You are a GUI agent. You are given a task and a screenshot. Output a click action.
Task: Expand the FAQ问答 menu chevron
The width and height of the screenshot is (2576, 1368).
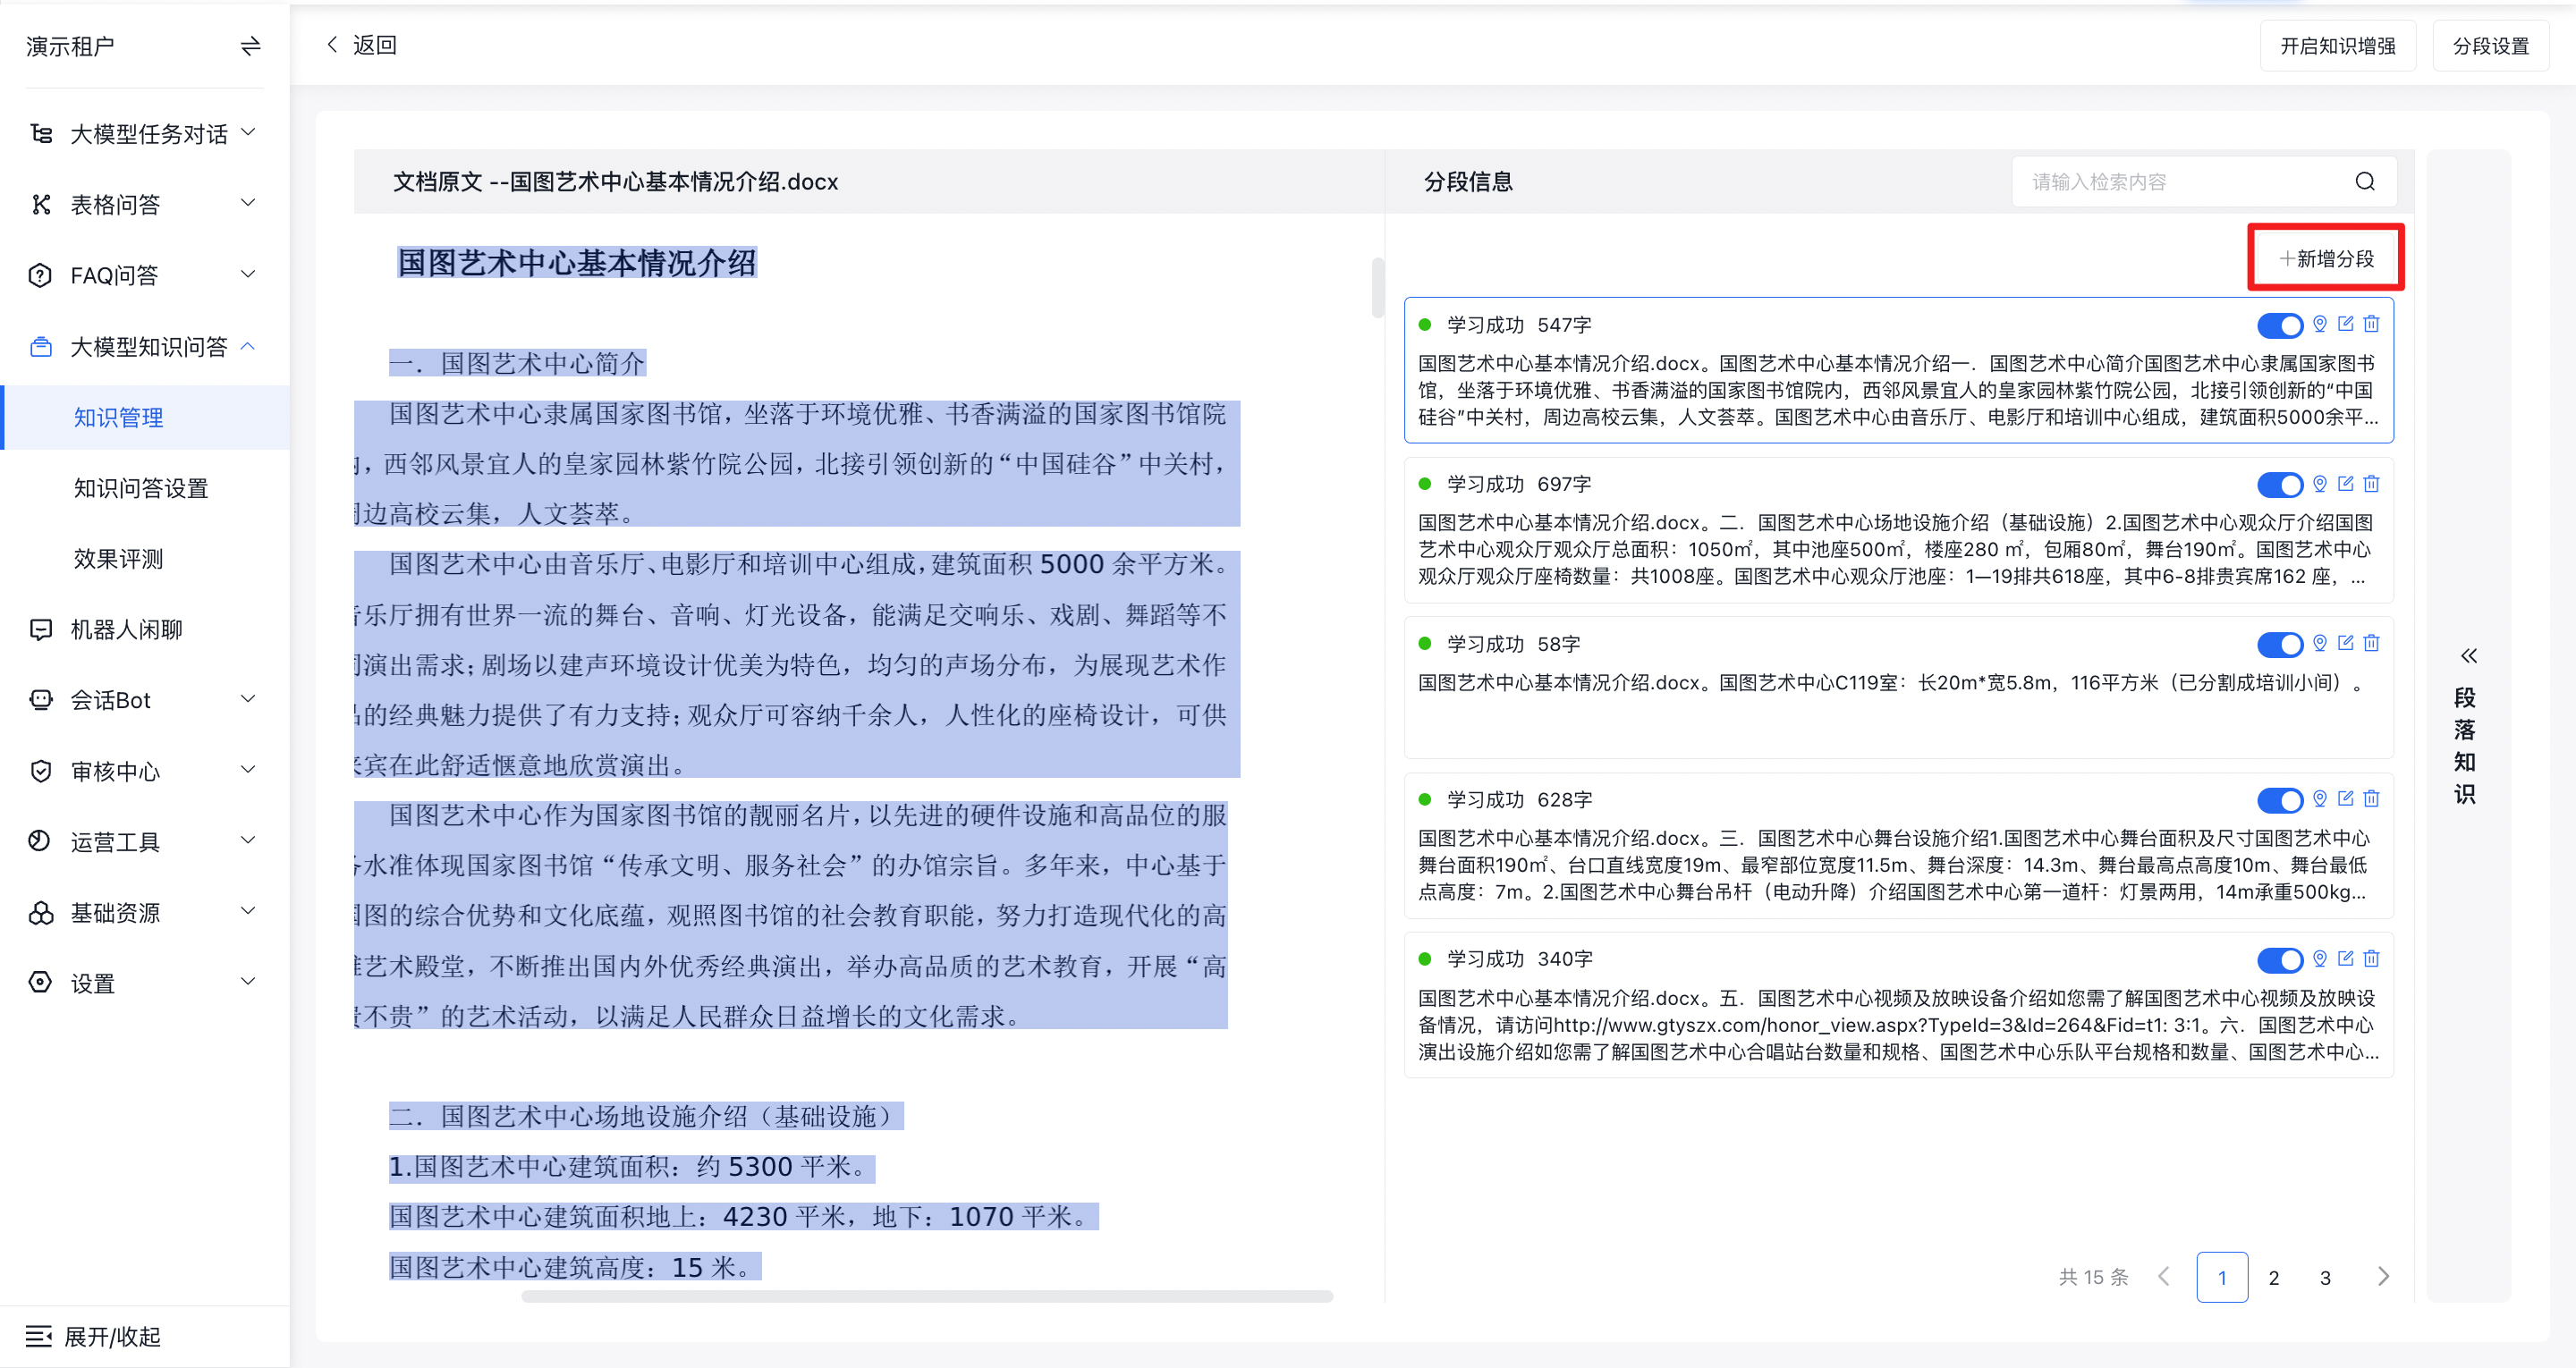tap(249, 274)
